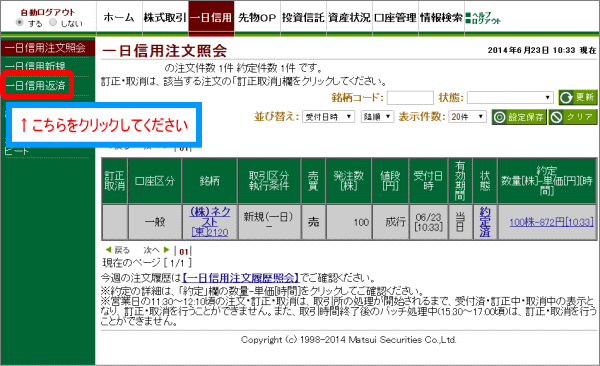Click the 一般 account type cell
Screen dimensions: 600x366
coord(155,222)
